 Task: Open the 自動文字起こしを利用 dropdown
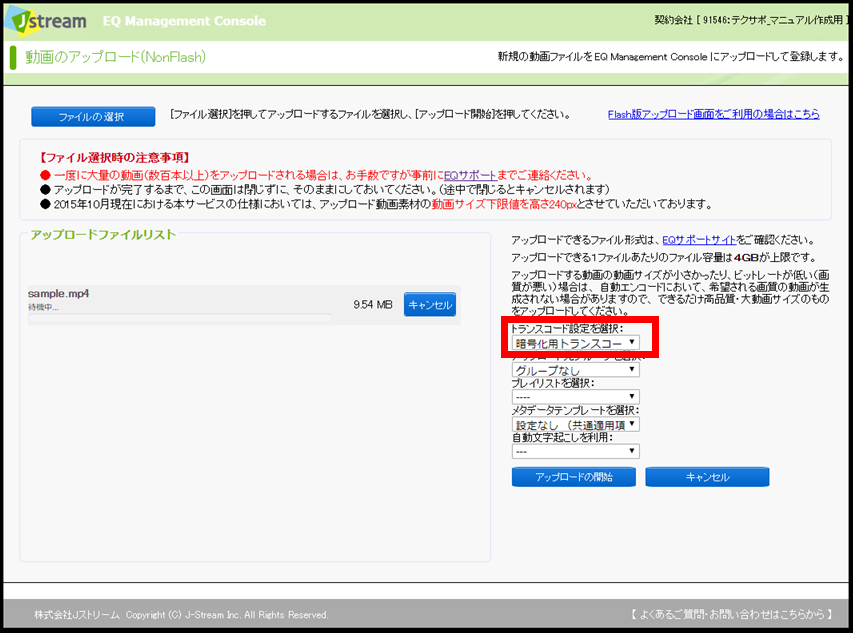pos(575,451)
